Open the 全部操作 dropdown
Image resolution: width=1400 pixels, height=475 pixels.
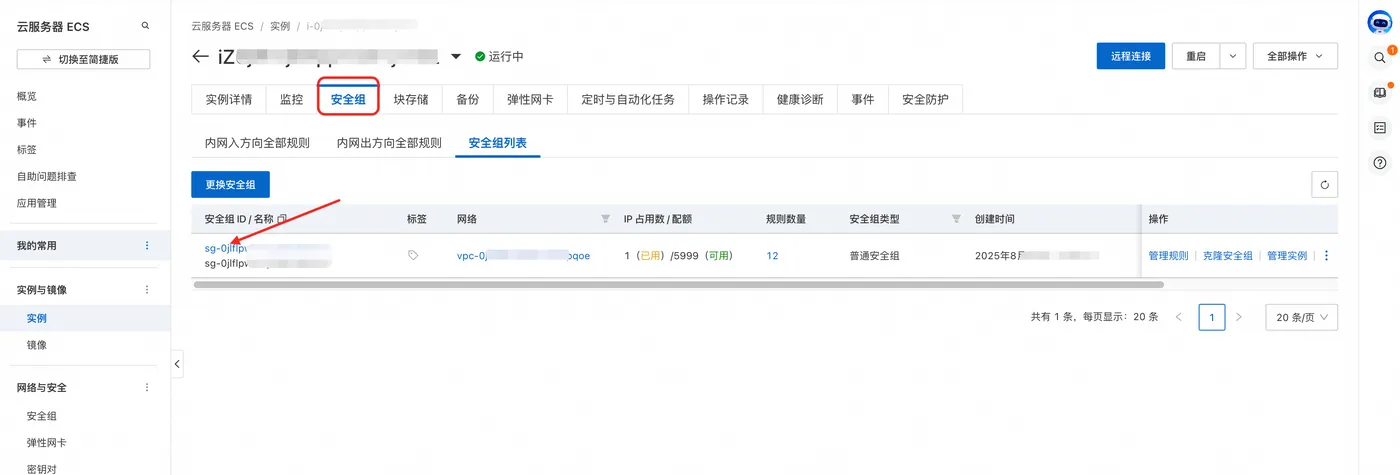click(1295, 57)
